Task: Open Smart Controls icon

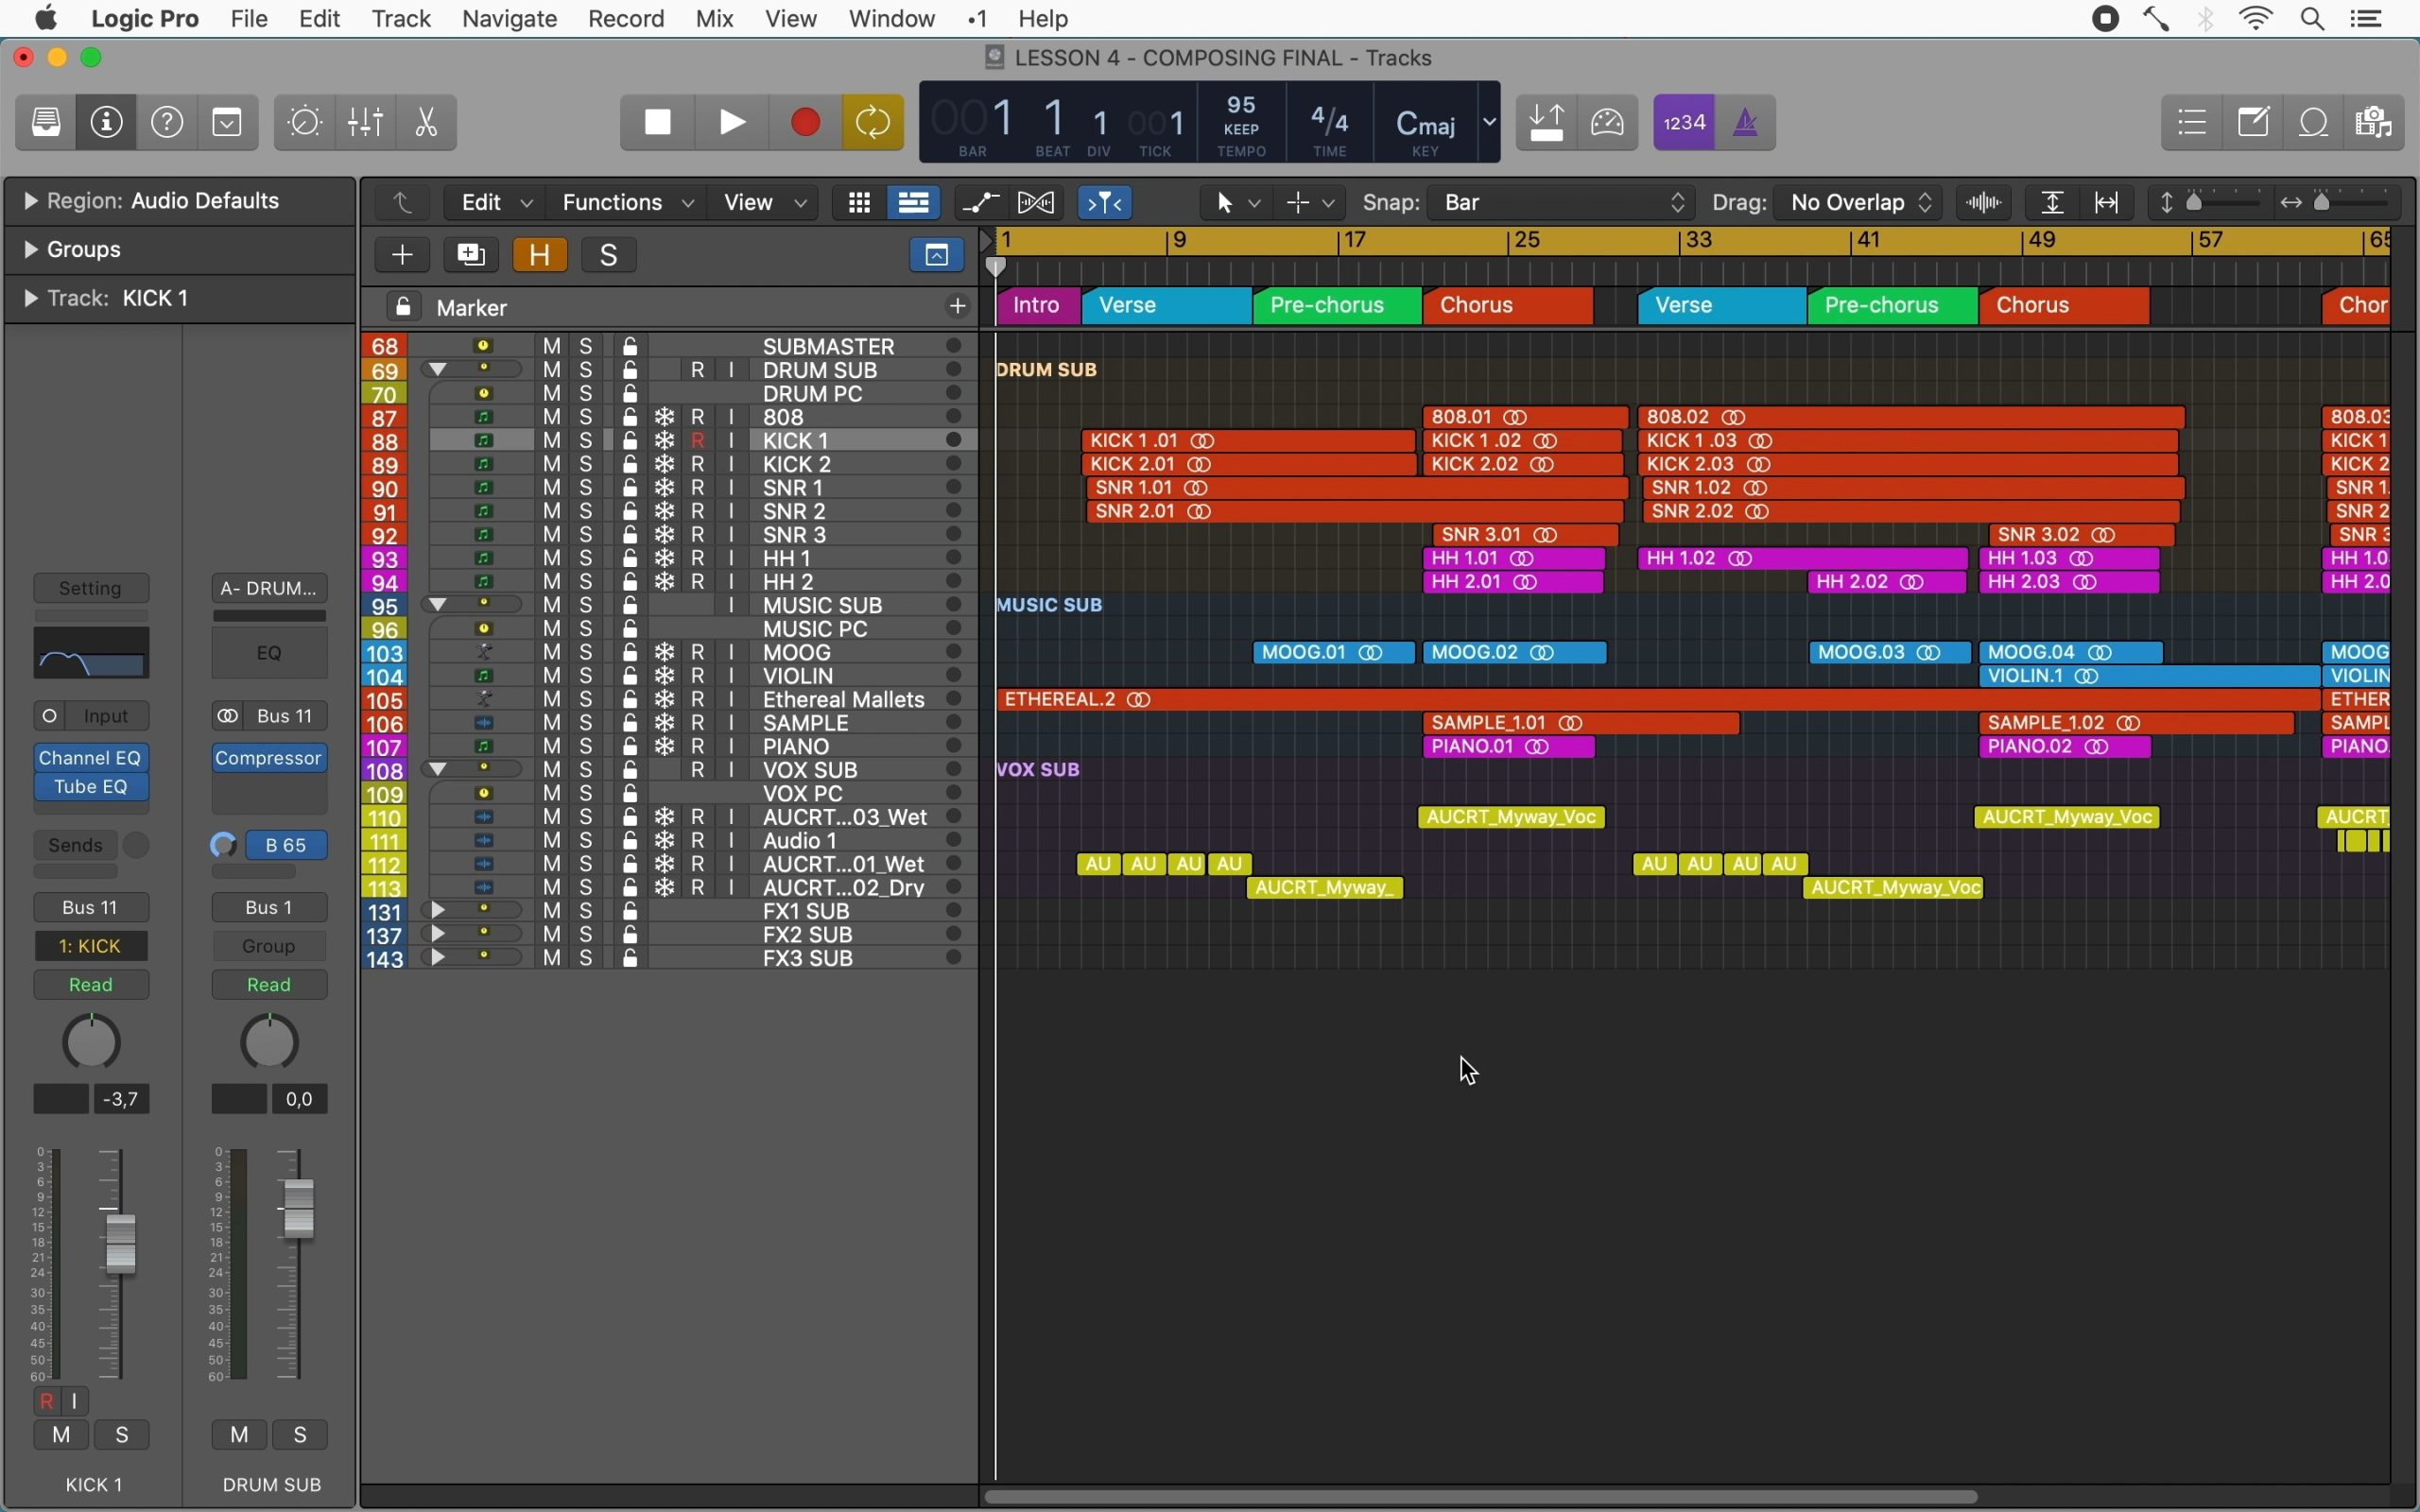Action: pyautogui.click(x=305, y=122)
